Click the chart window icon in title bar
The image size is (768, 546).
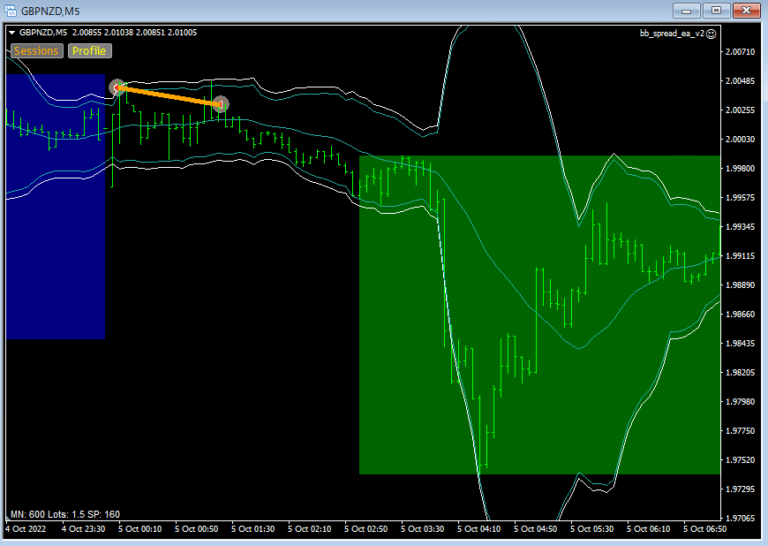tap(11, 10)
